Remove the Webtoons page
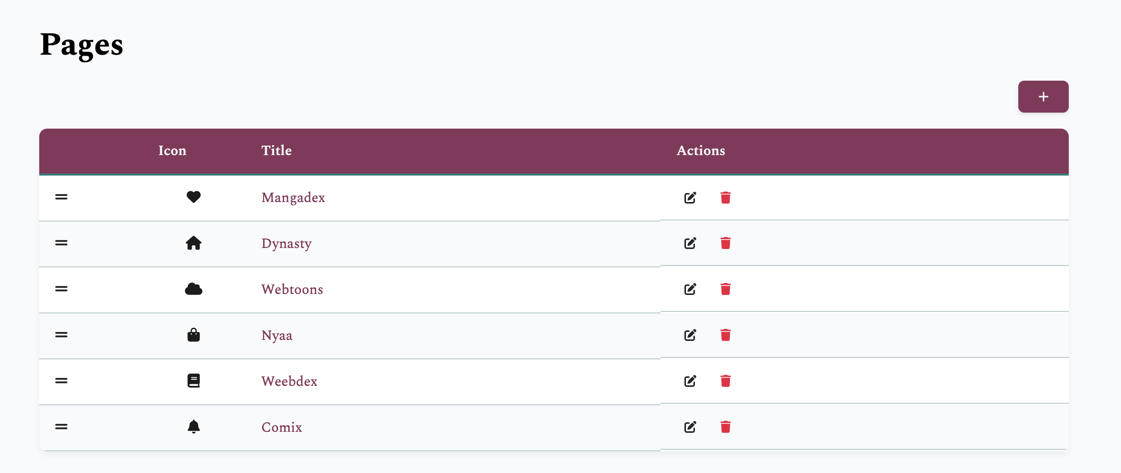The width and height of the screenshot is (1121, 473). [726, 289]
